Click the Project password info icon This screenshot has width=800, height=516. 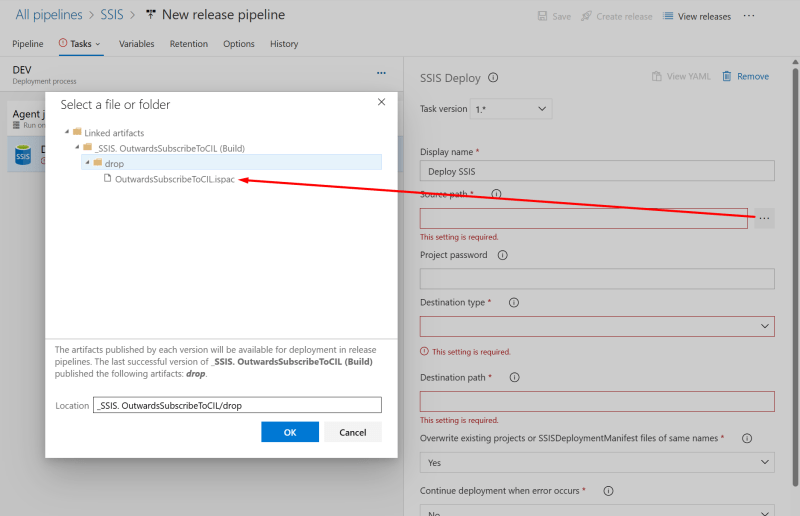click(503, 255)
